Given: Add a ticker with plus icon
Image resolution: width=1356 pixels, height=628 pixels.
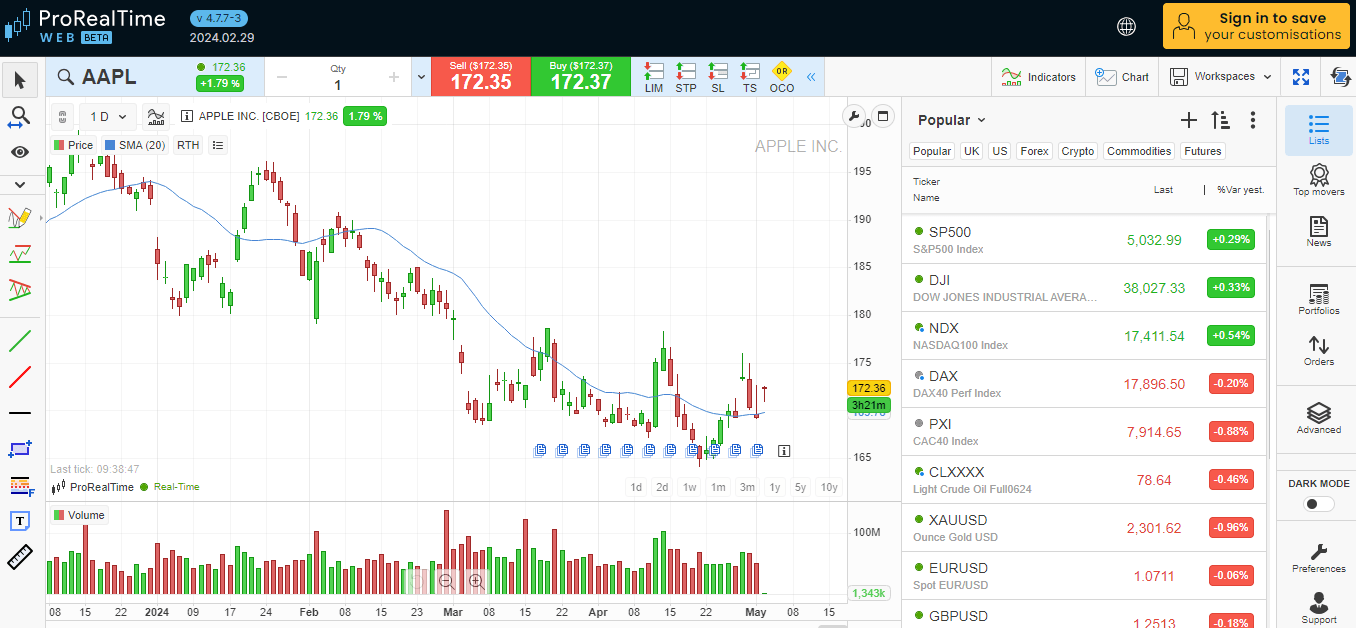Looking at the screenshot, I should (1188, 120).
